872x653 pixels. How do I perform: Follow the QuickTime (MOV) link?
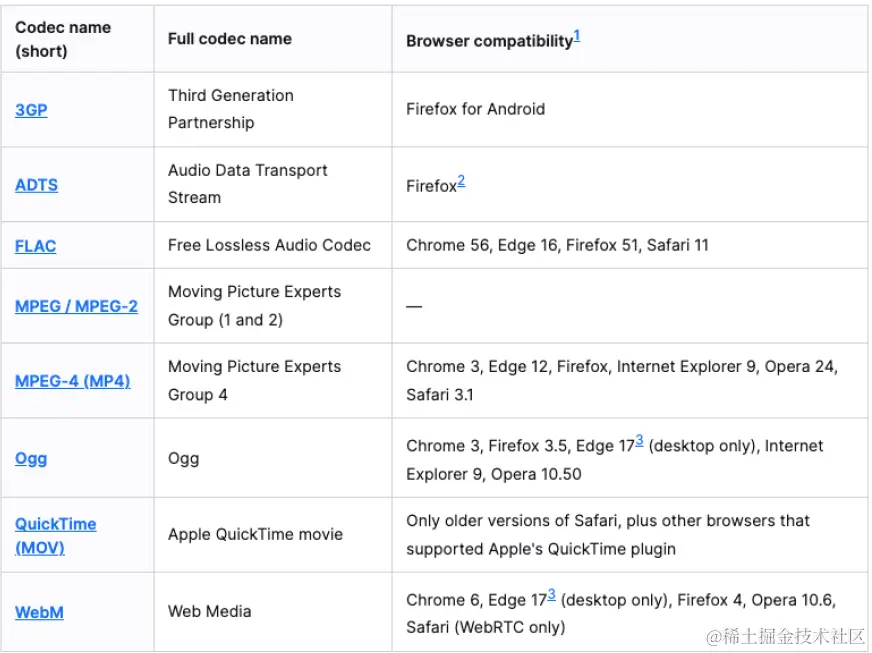(55, 535)
